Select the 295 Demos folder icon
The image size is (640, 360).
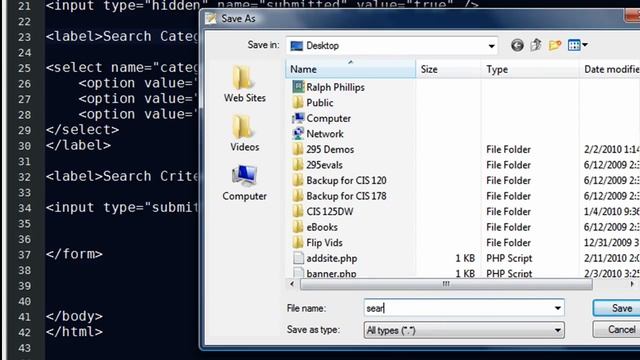298,149
